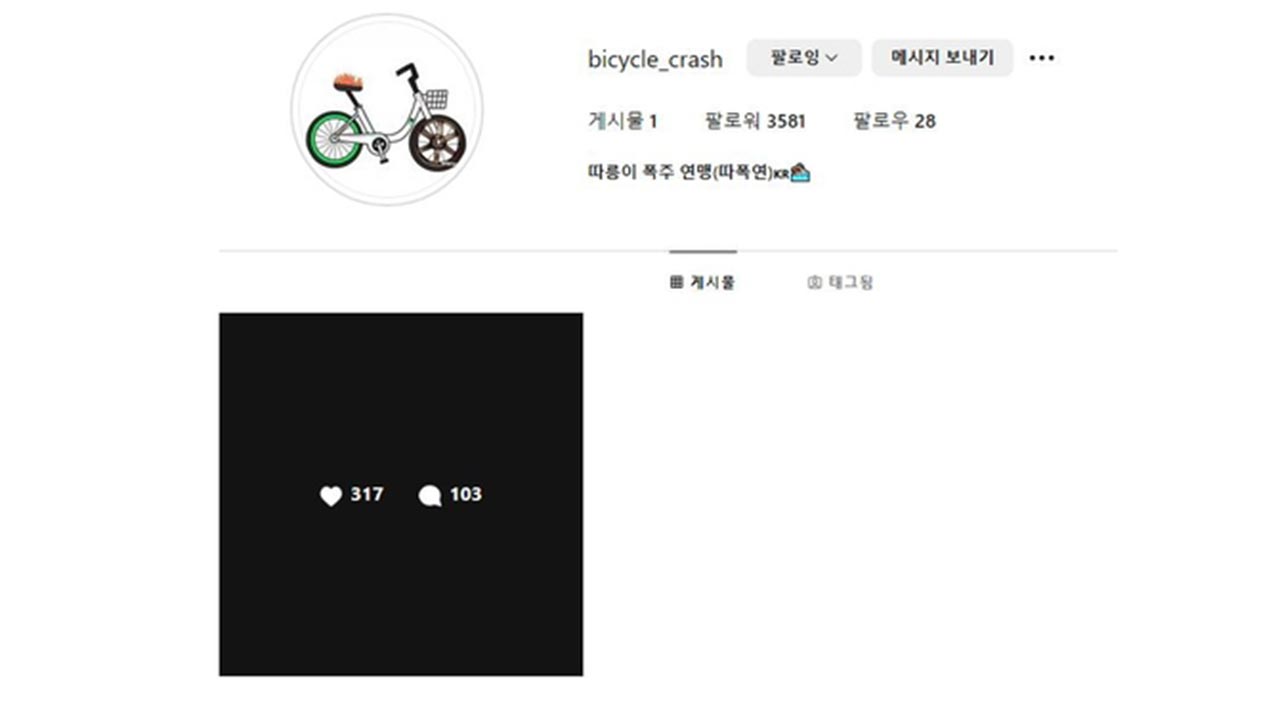Click the grid icon beside 게시물
The image size is (1280, 720).
(677, 283)
